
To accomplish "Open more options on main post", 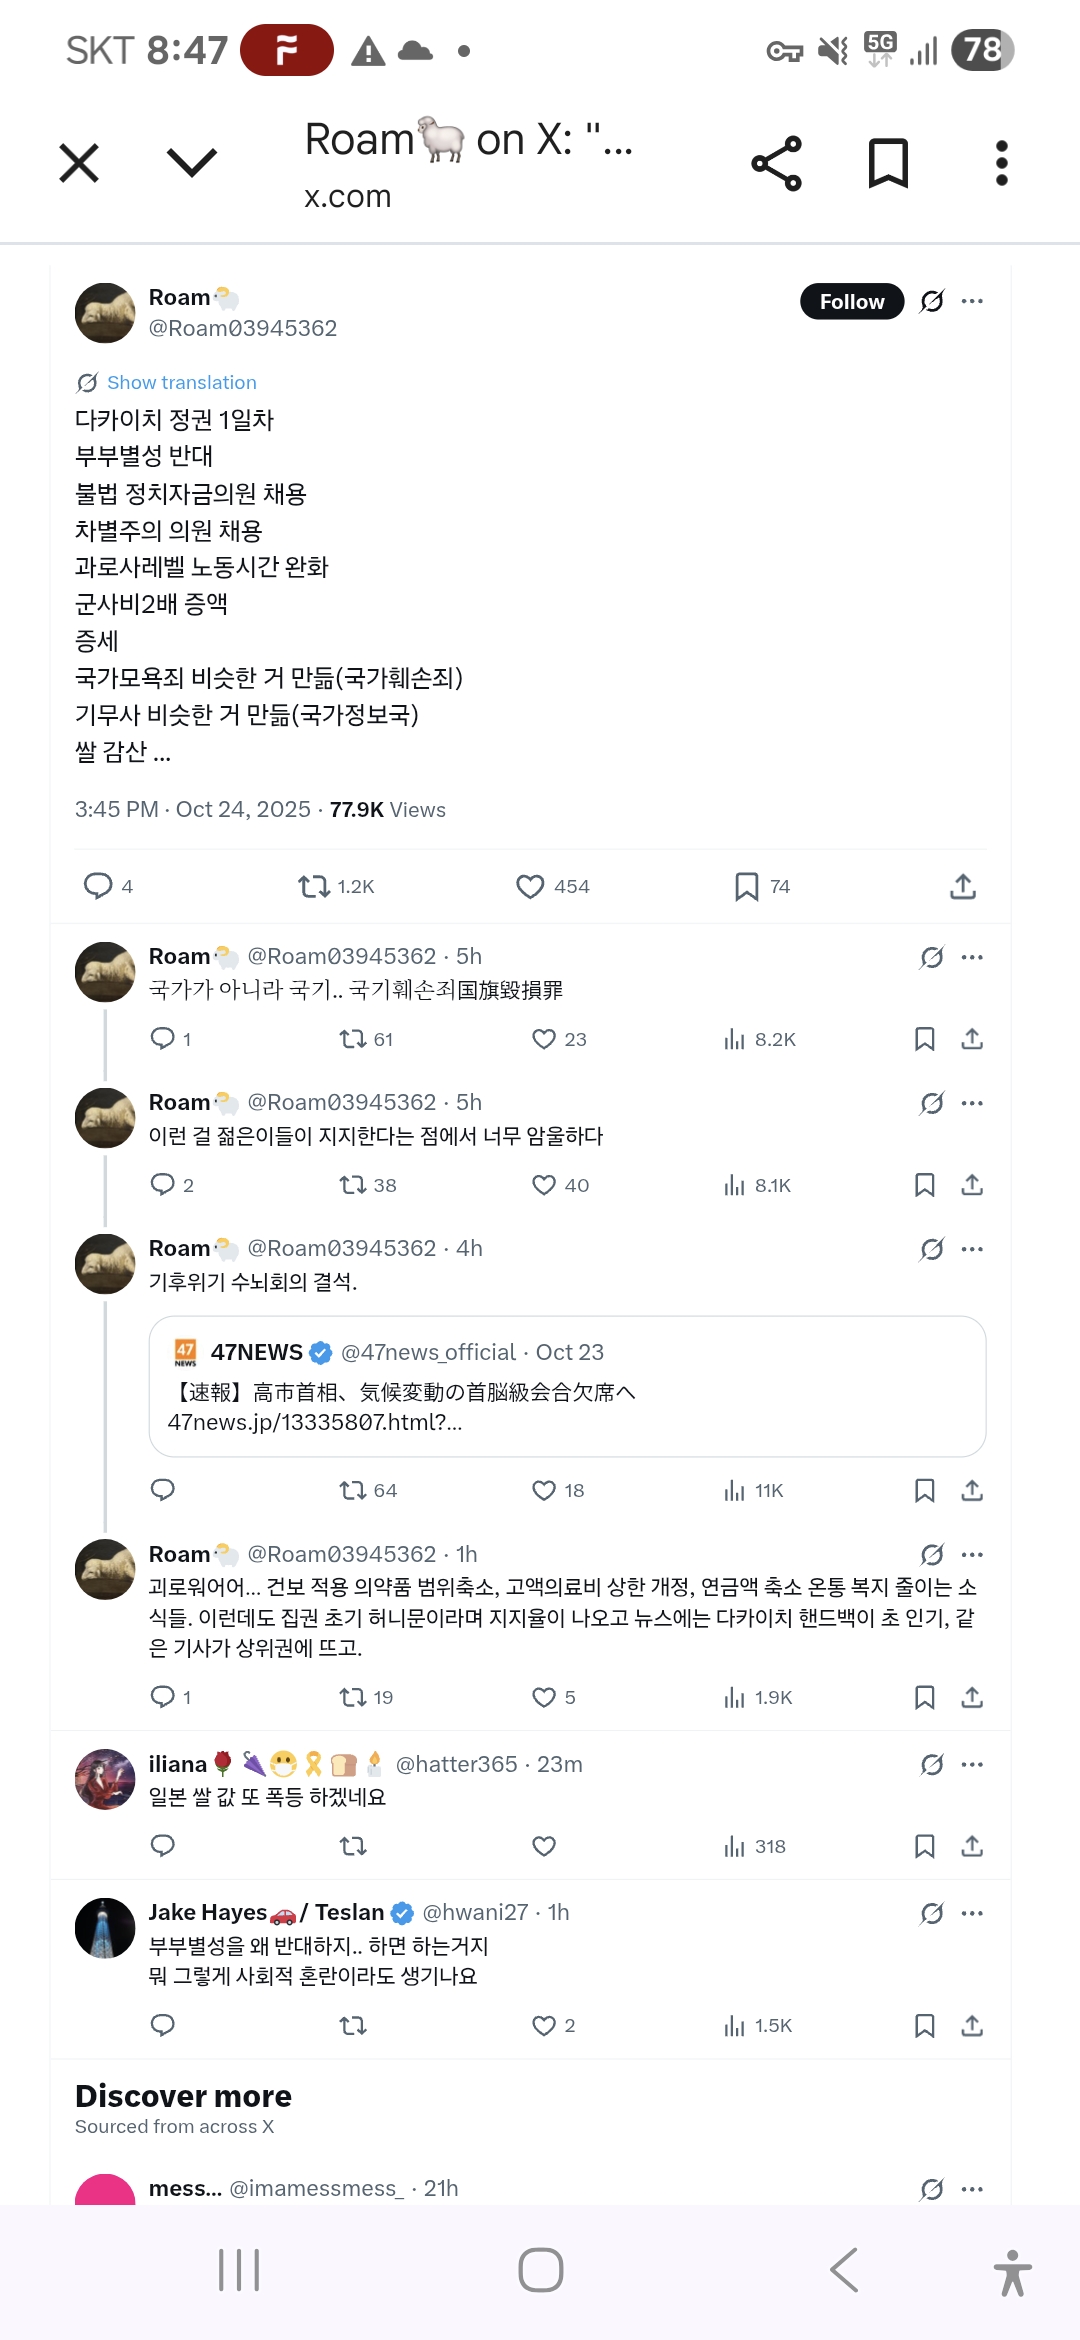I will tap(972, 301).
